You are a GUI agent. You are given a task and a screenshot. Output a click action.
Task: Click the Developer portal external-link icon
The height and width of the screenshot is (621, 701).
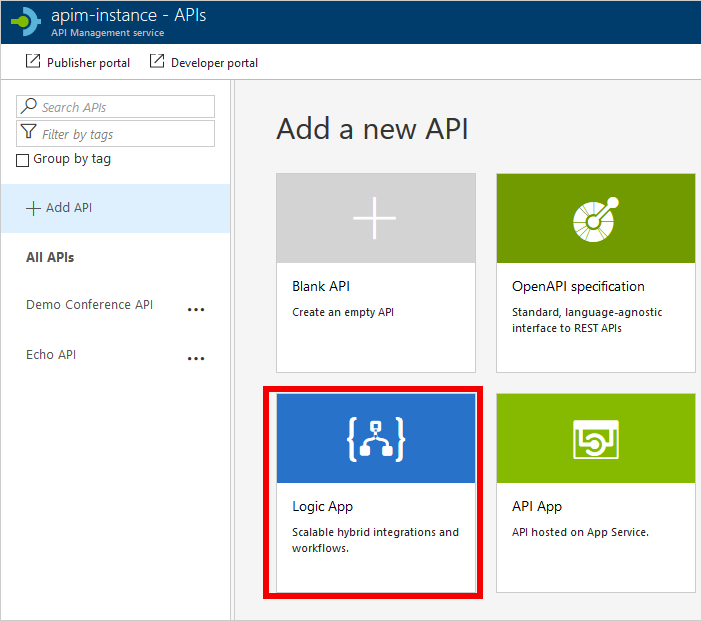click(x=157, y=61)
